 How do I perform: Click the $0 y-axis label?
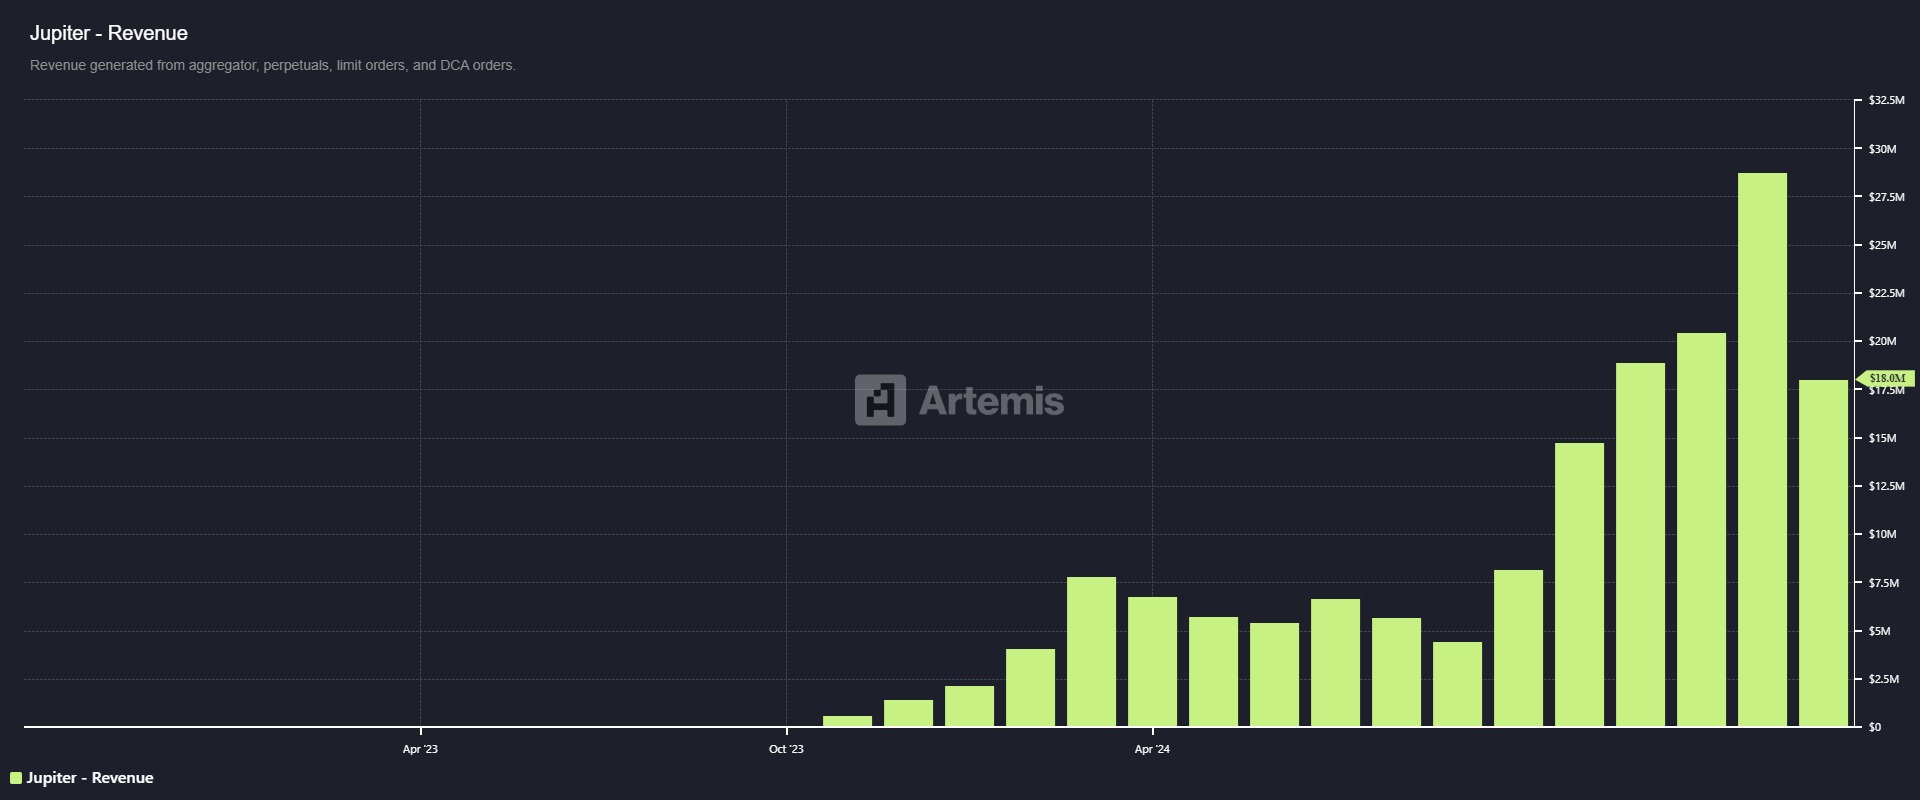[1875, 727]
